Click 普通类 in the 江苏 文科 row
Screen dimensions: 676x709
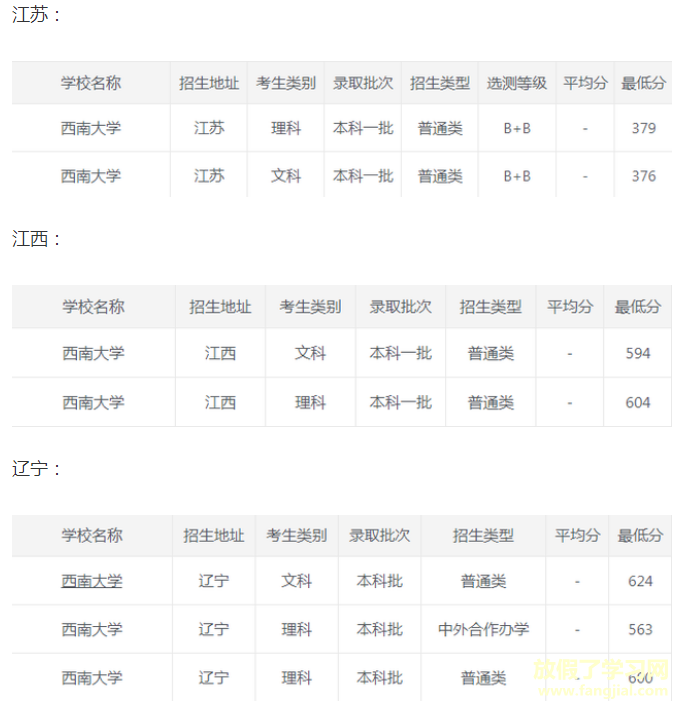coord(440,175)
